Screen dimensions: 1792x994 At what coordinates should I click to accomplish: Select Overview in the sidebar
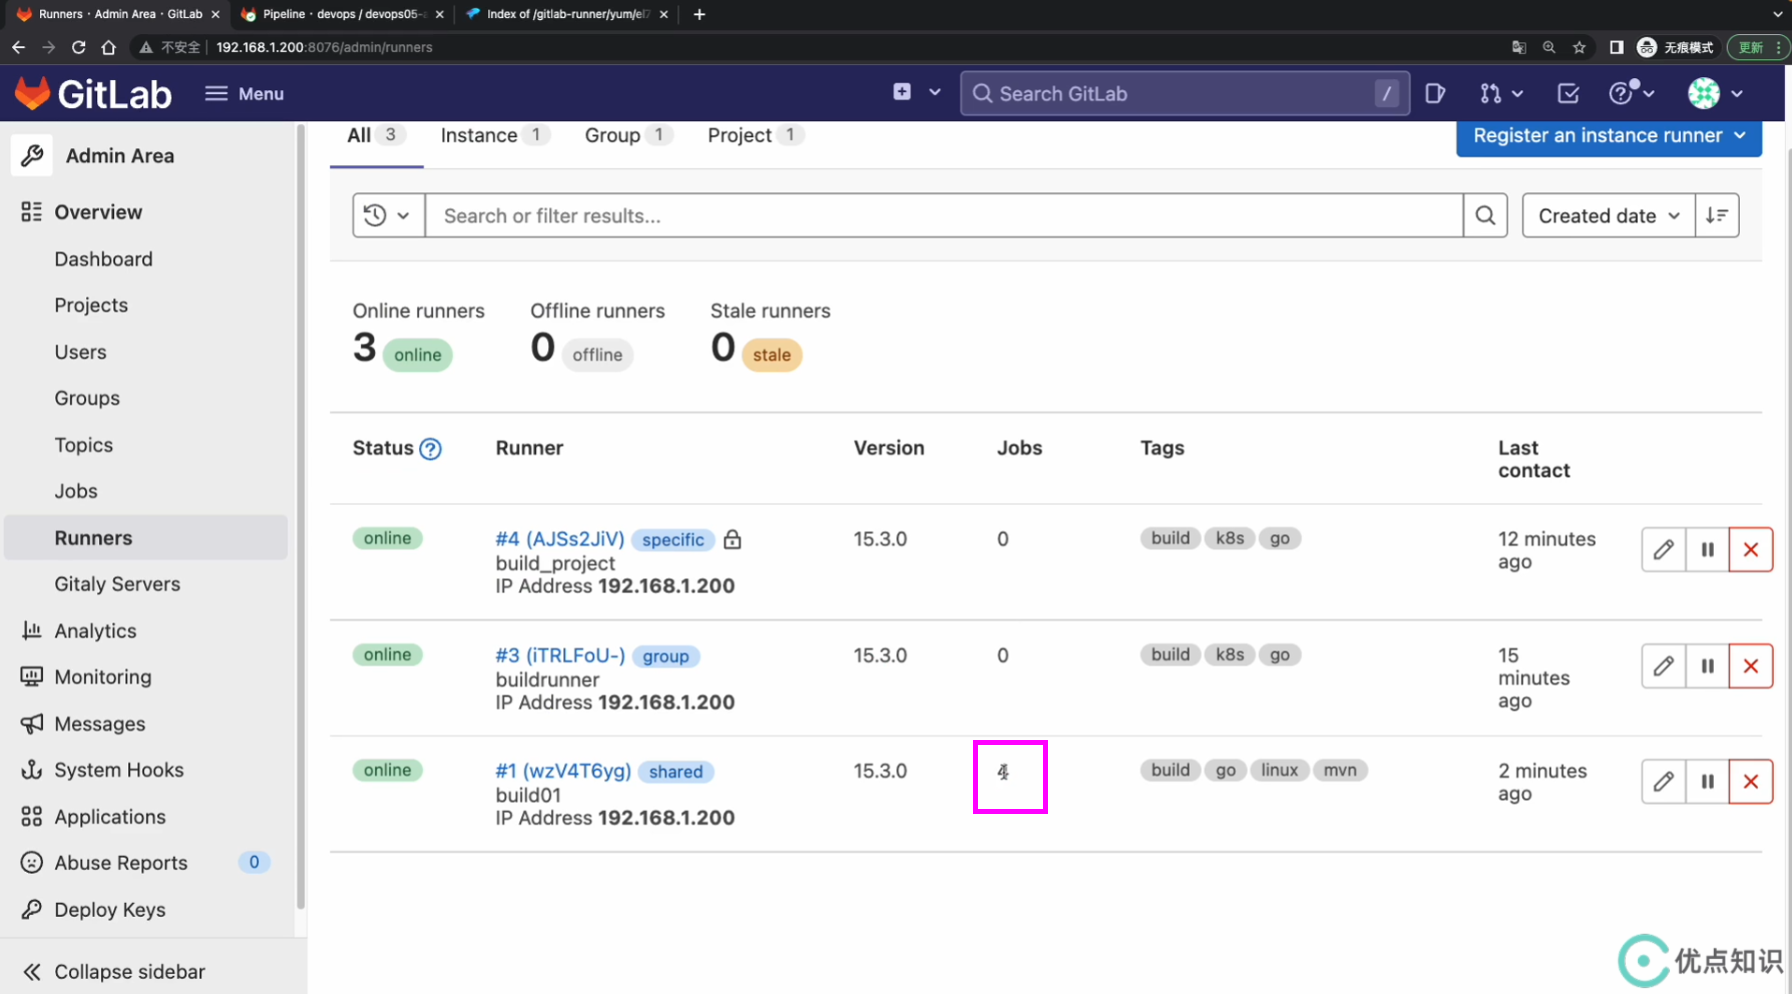(x=146, y=212)
